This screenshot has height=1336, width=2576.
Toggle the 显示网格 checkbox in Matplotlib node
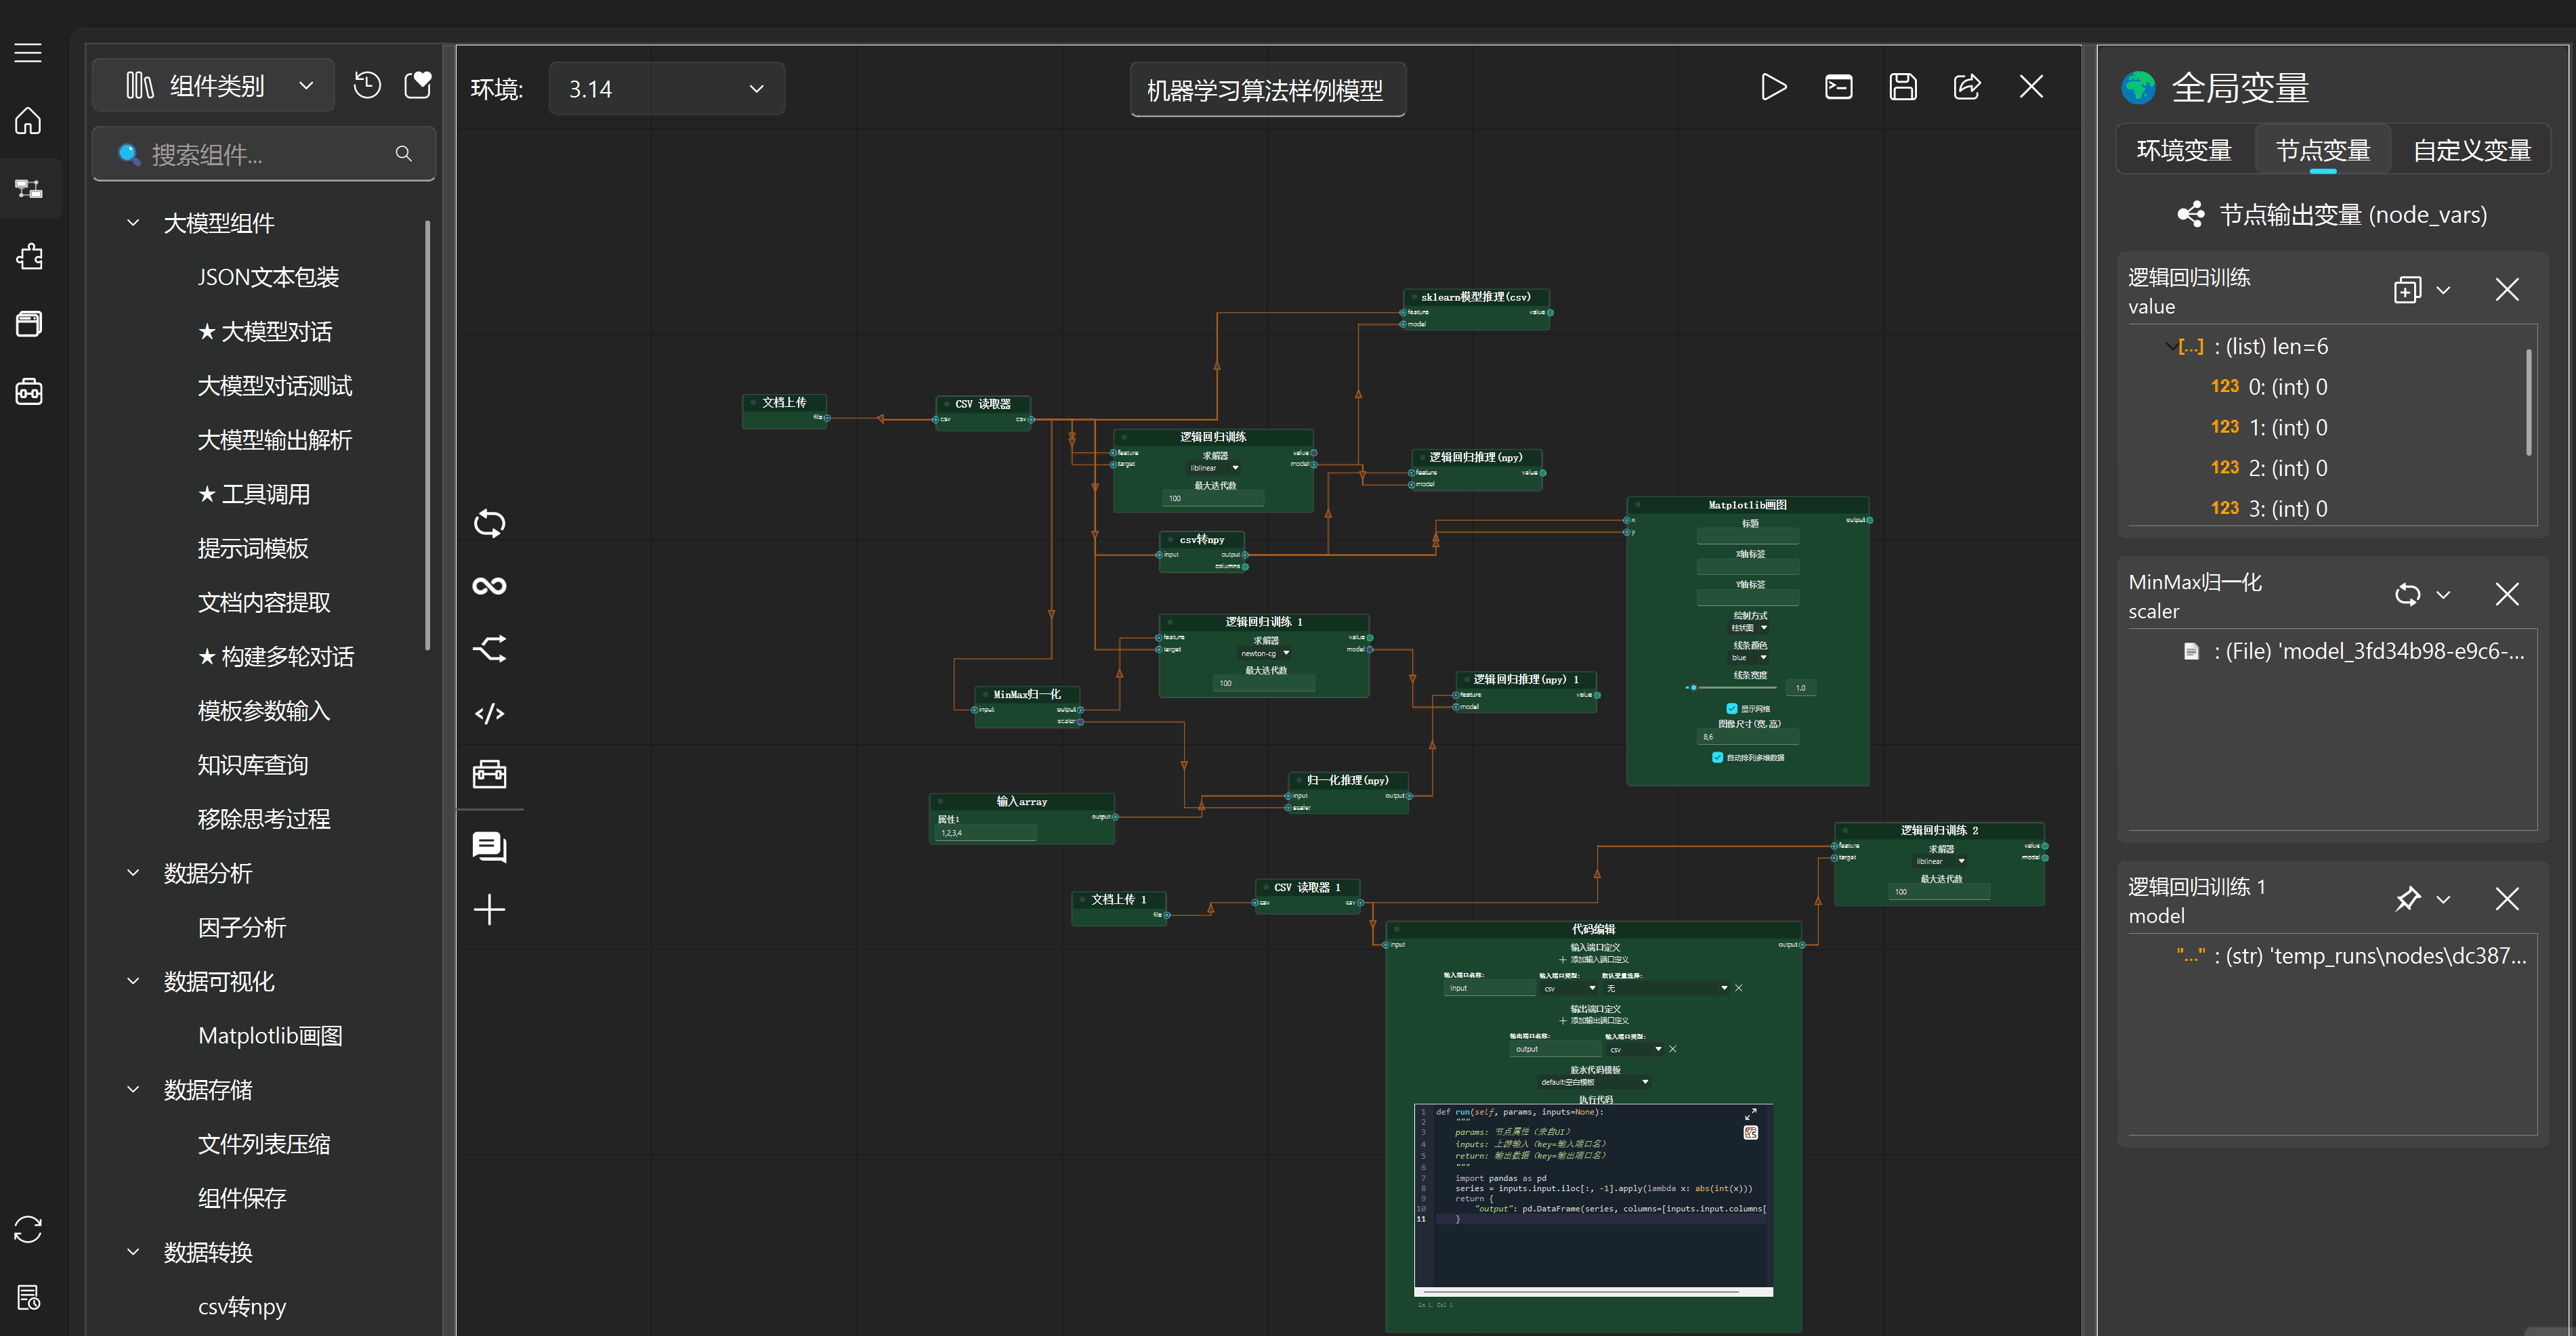tap(1732, 709)
